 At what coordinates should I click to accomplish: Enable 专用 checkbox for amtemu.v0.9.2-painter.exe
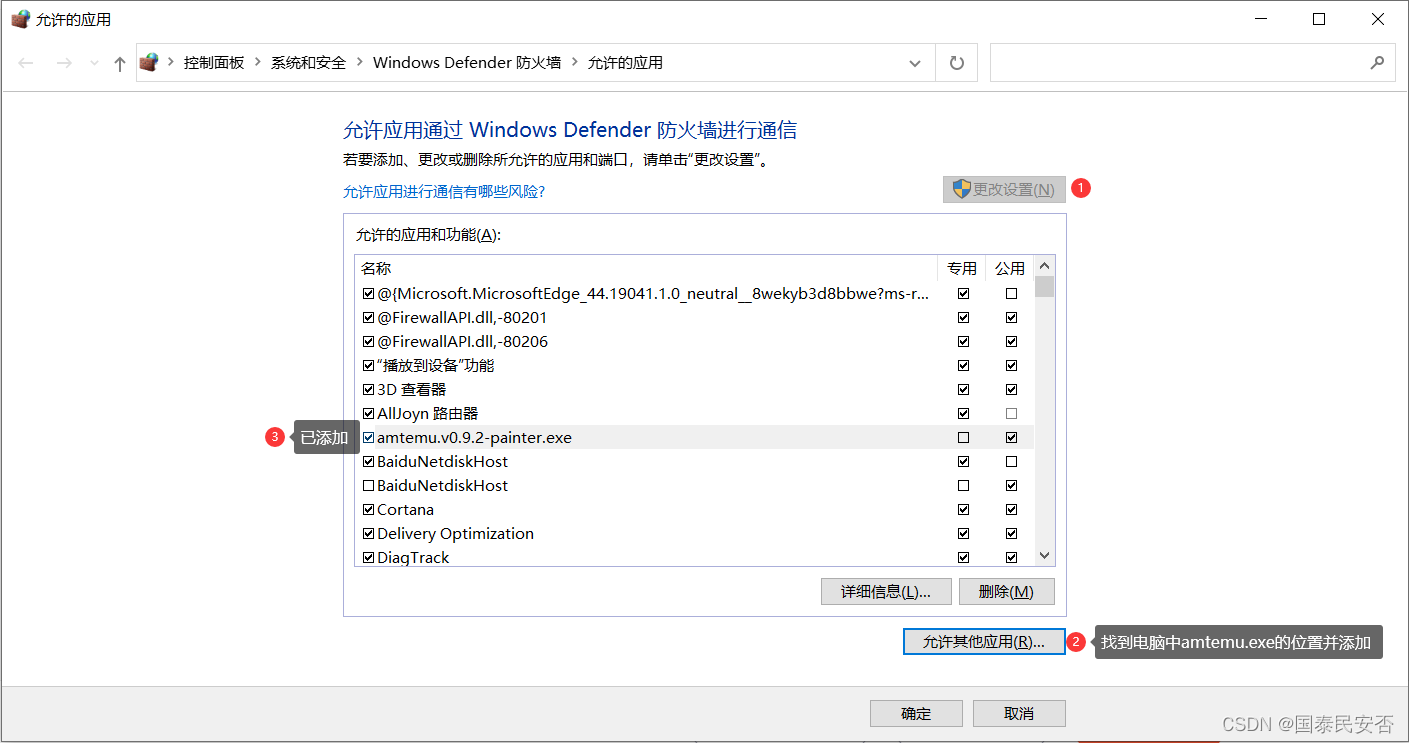click(963, 437)
